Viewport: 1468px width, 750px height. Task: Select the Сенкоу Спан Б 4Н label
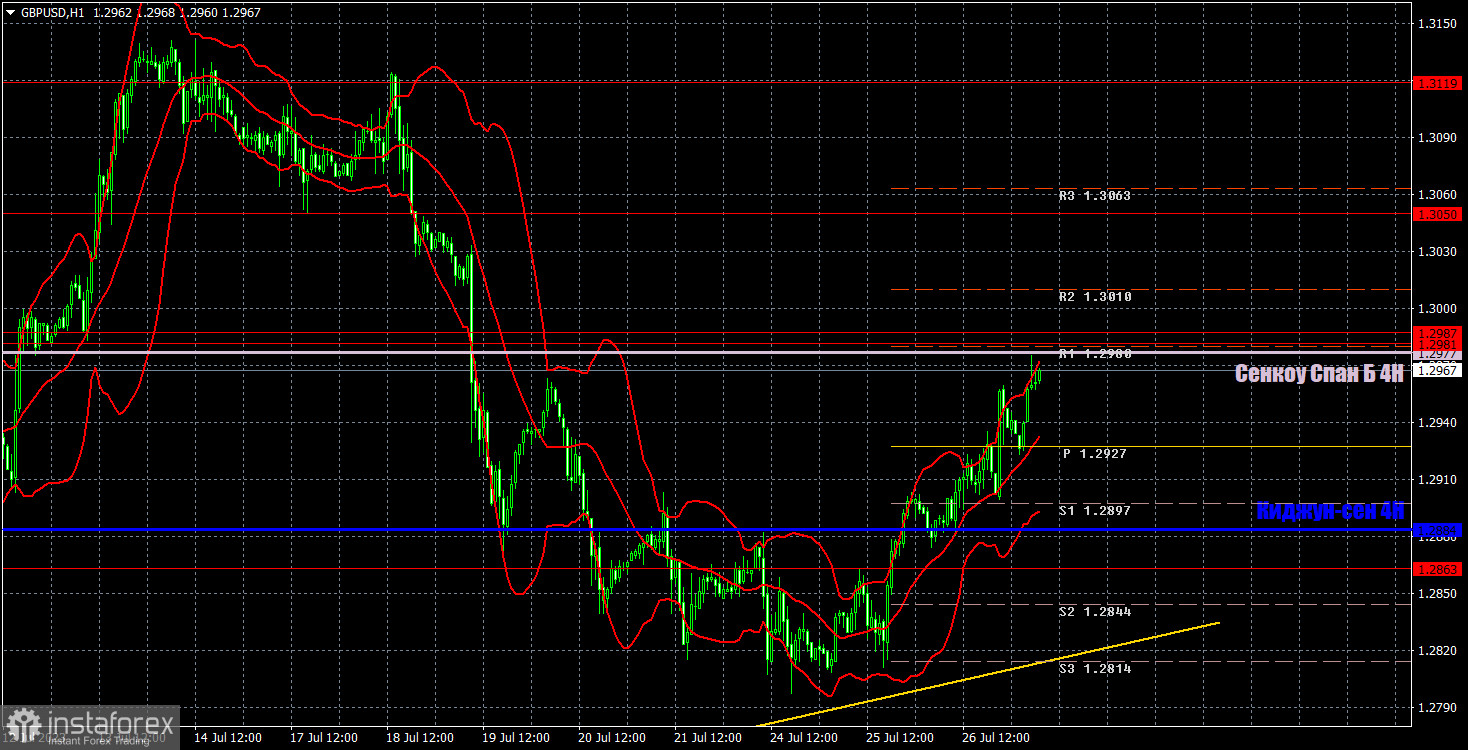click(x=1319, y=374)
